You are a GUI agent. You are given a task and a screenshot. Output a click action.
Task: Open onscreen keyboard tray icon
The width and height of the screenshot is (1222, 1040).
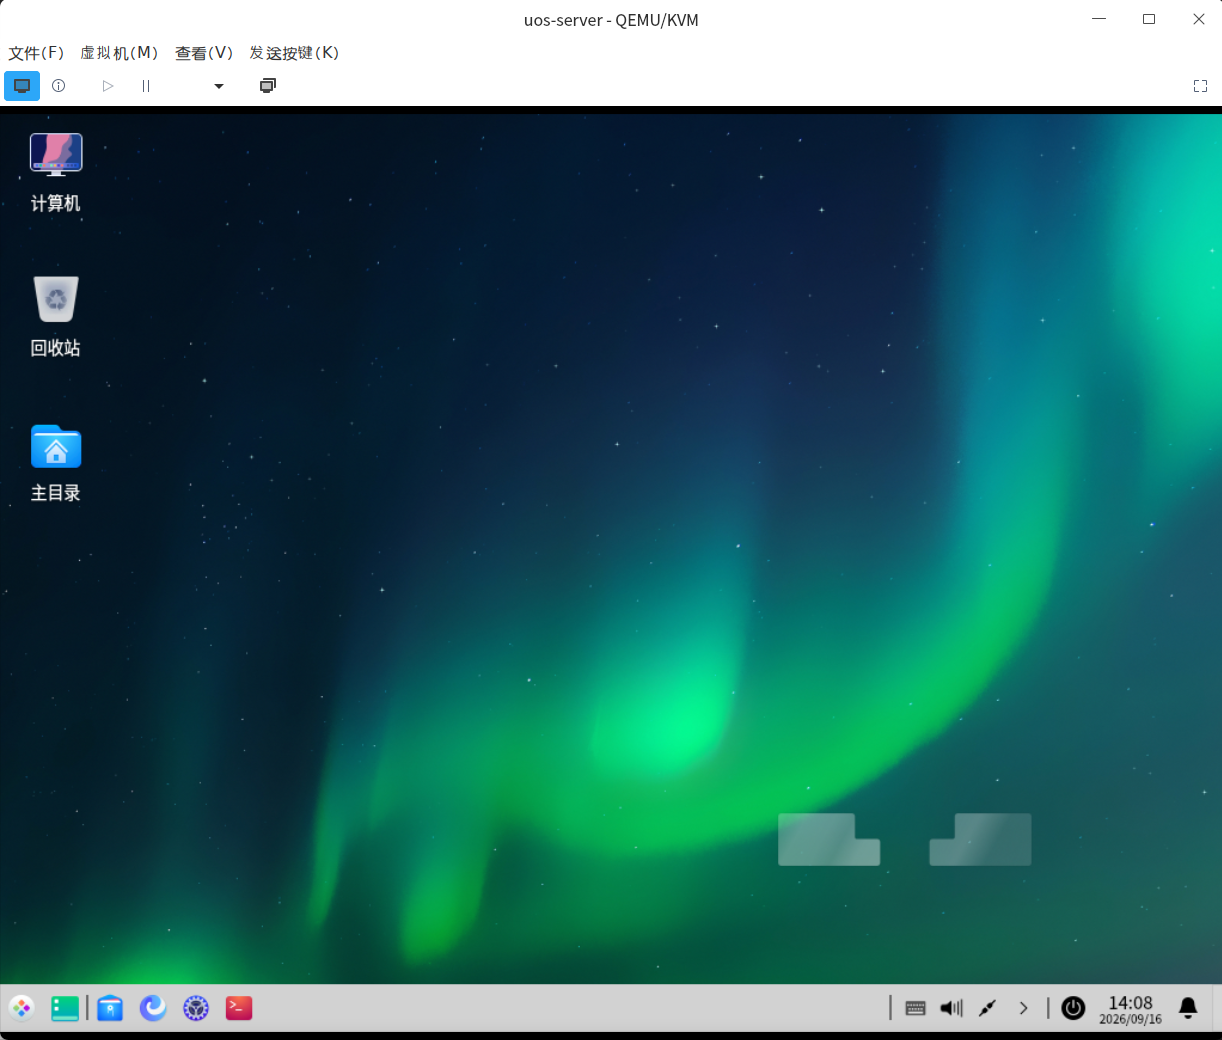coord(915,1008)
